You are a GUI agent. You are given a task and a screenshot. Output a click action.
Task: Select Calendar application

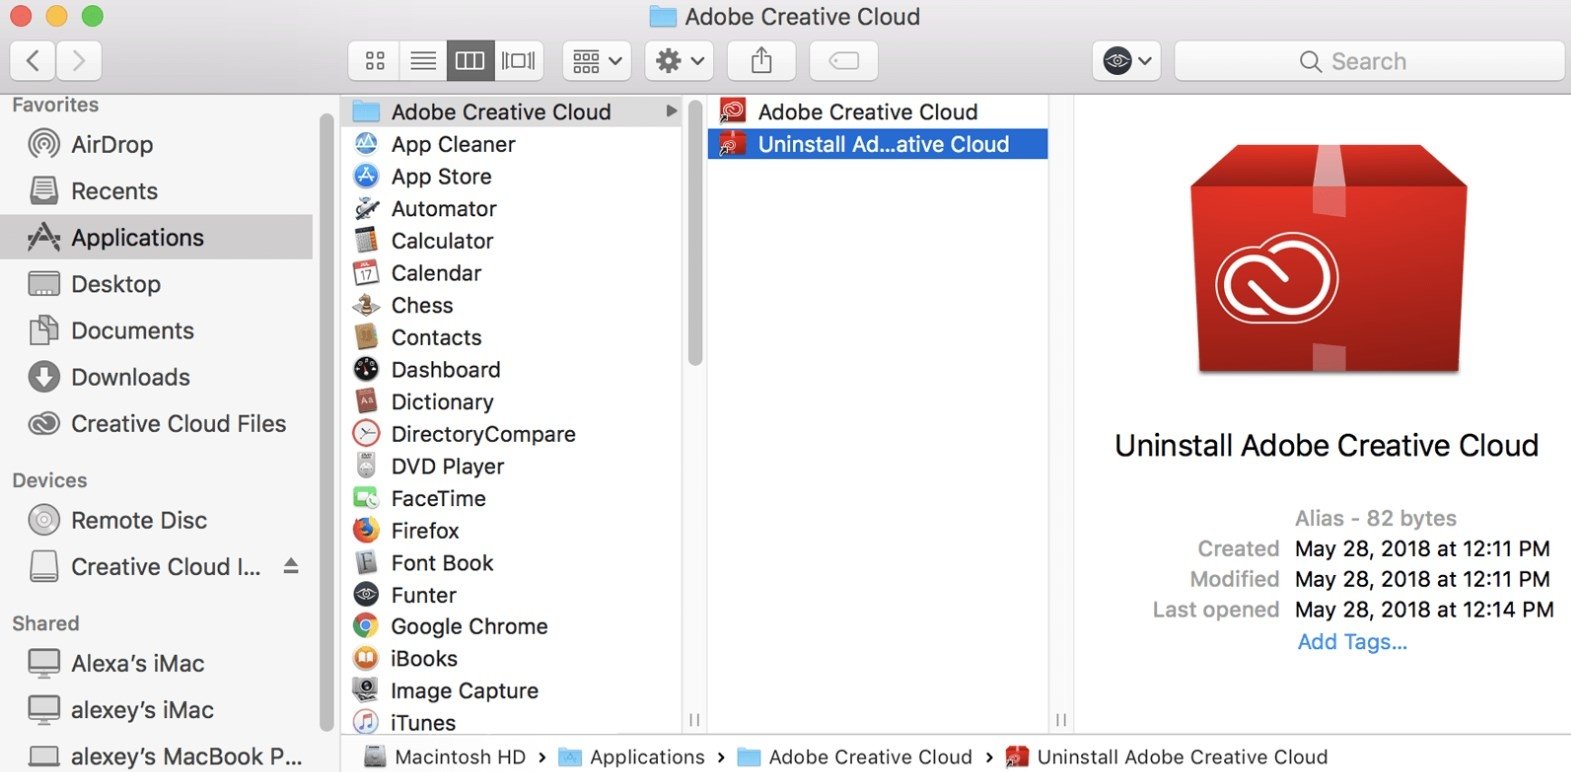(x=512, y=273)
